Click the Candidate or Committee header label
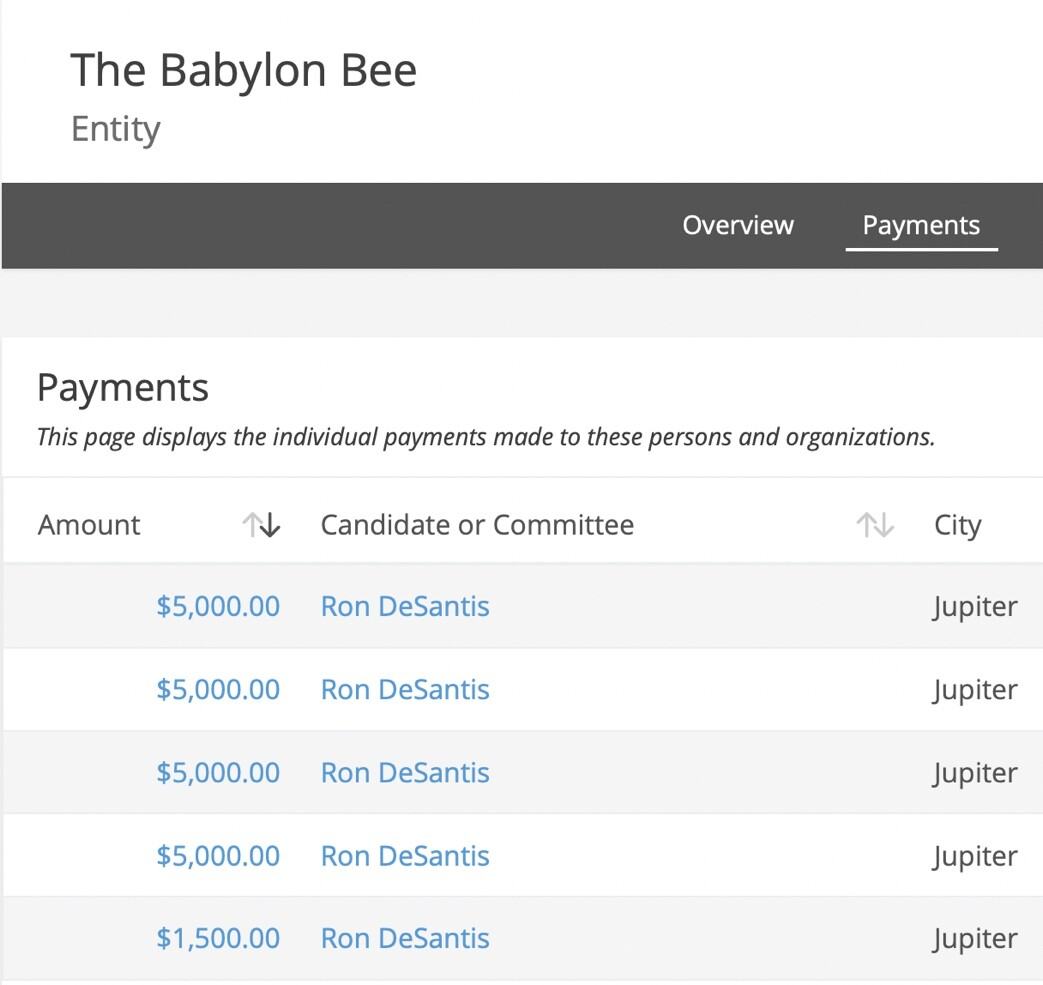 [477, 525]
